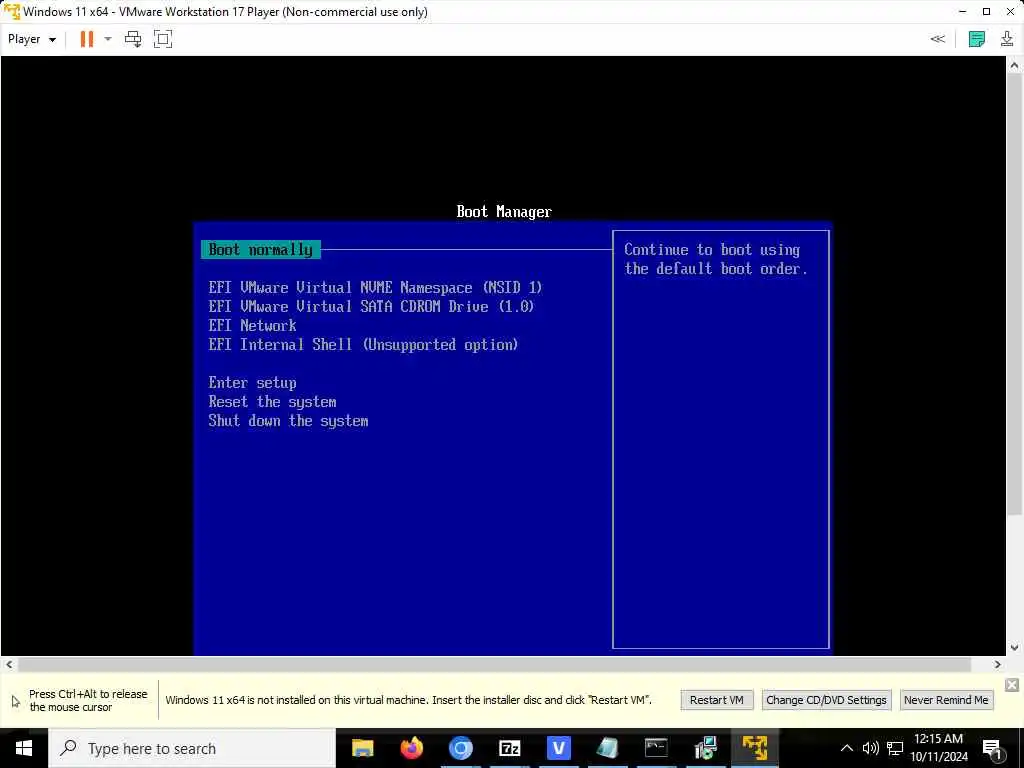
Task: Click the VMware Player taskbar icon
Action: [x=754, y=748]
